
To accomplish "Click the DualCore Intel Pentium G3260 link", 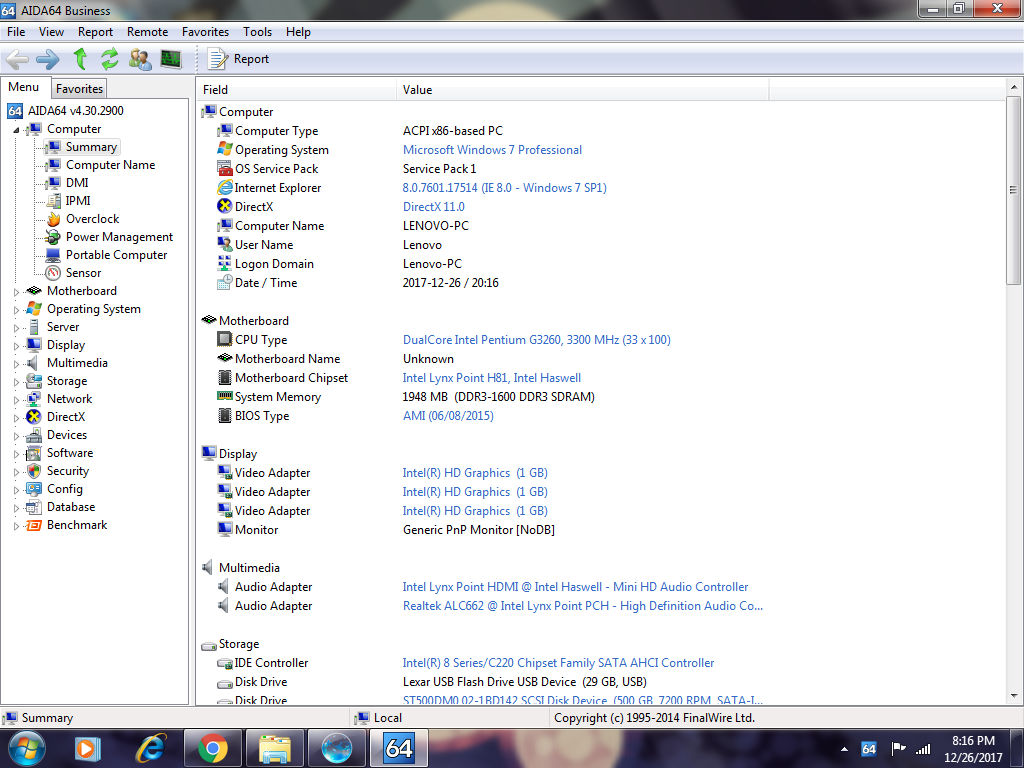I will click(x=536, y=340).
